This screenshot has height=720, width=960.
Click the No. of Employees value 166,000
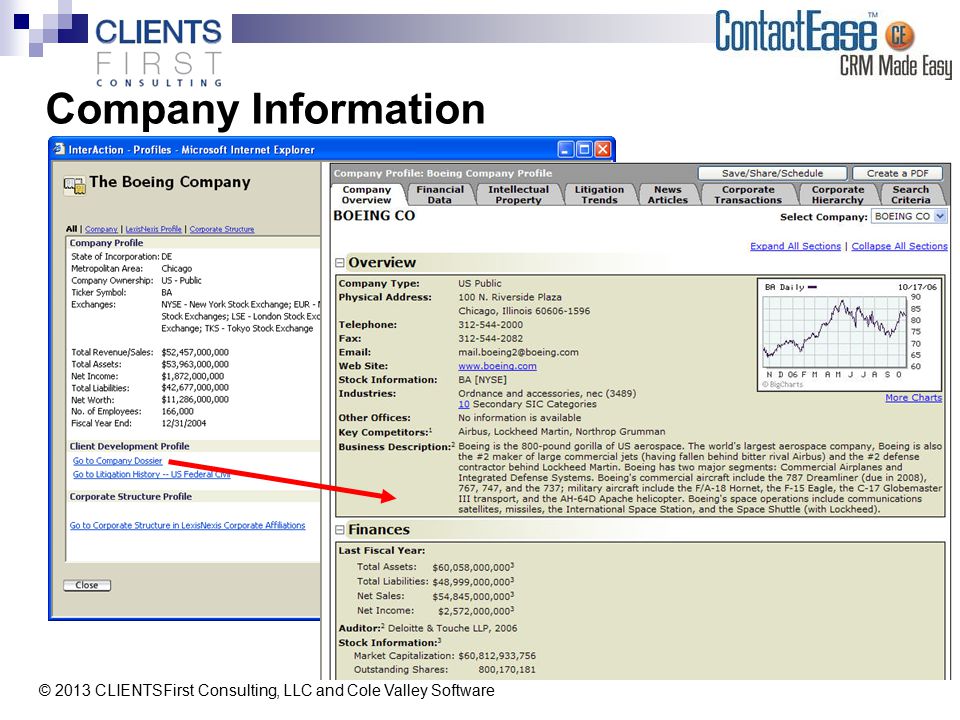[x=178, y=411]
